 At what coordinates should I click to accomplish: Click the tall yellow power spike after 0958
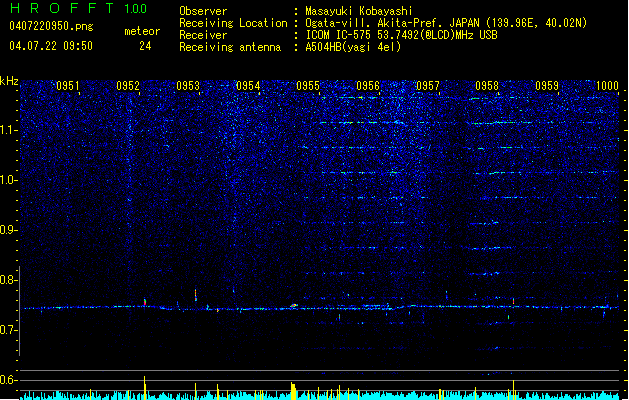(513, 390)
